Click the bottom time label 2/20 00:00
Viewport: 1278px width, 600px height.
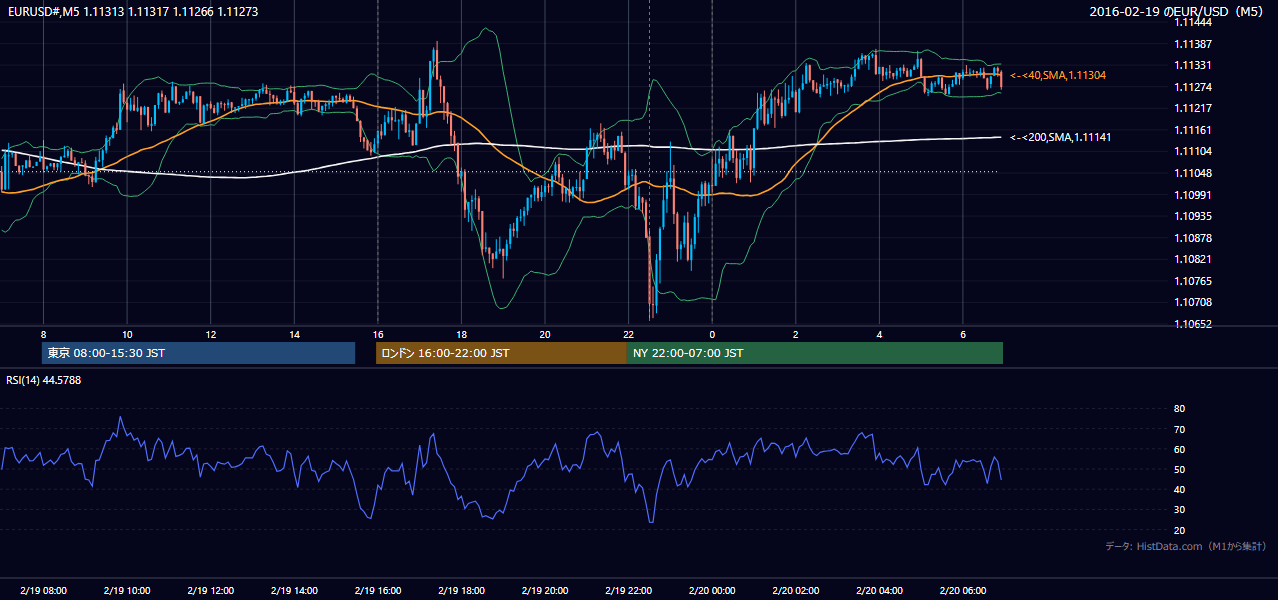point(712,591)
